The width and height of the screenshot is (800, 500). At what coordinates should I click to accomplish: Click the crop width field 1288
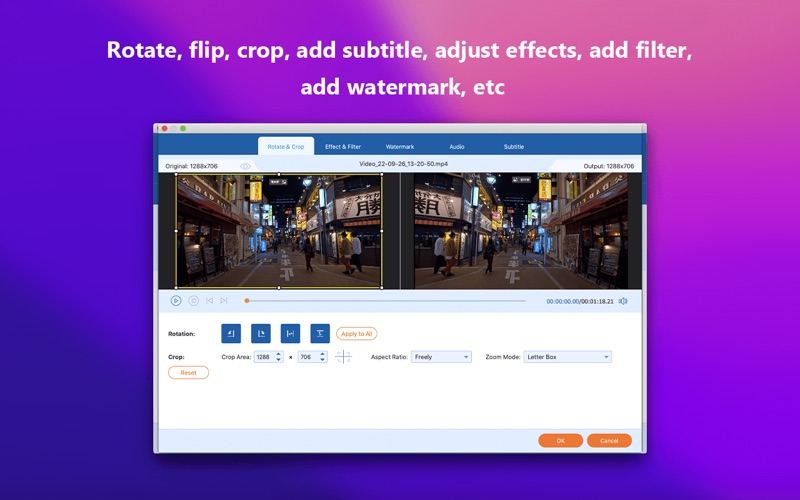tap(265, 357)
